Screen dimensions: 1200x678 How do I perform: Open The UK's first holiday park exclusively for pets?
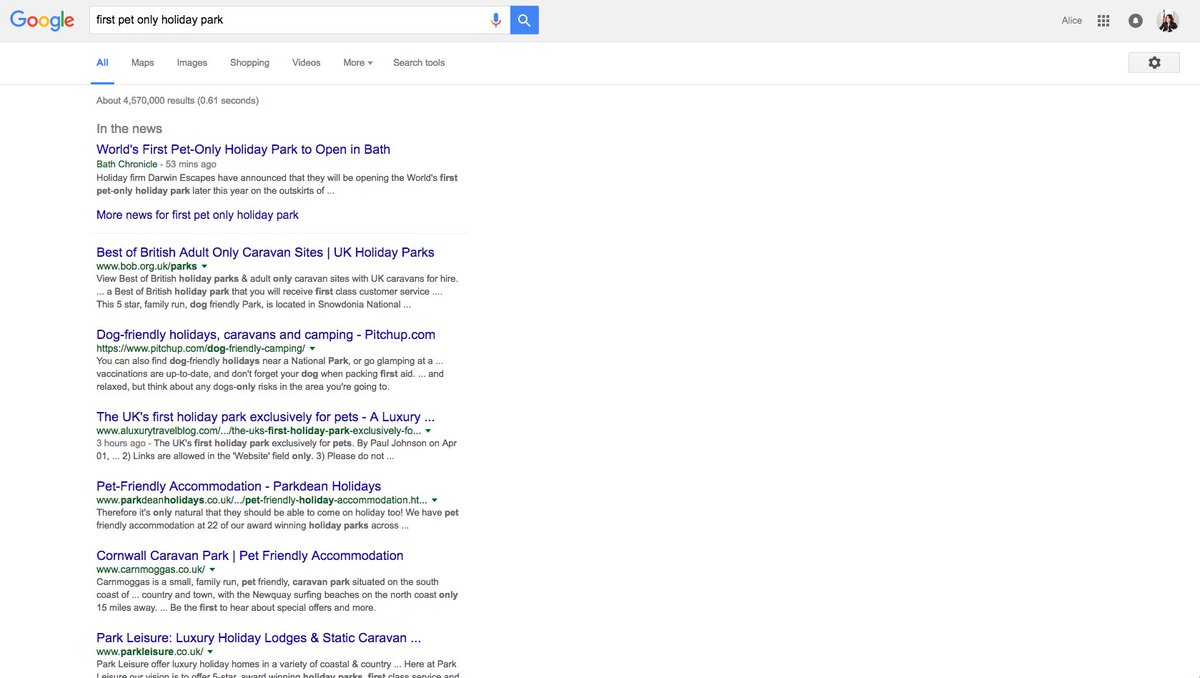[x=265, y=416]
